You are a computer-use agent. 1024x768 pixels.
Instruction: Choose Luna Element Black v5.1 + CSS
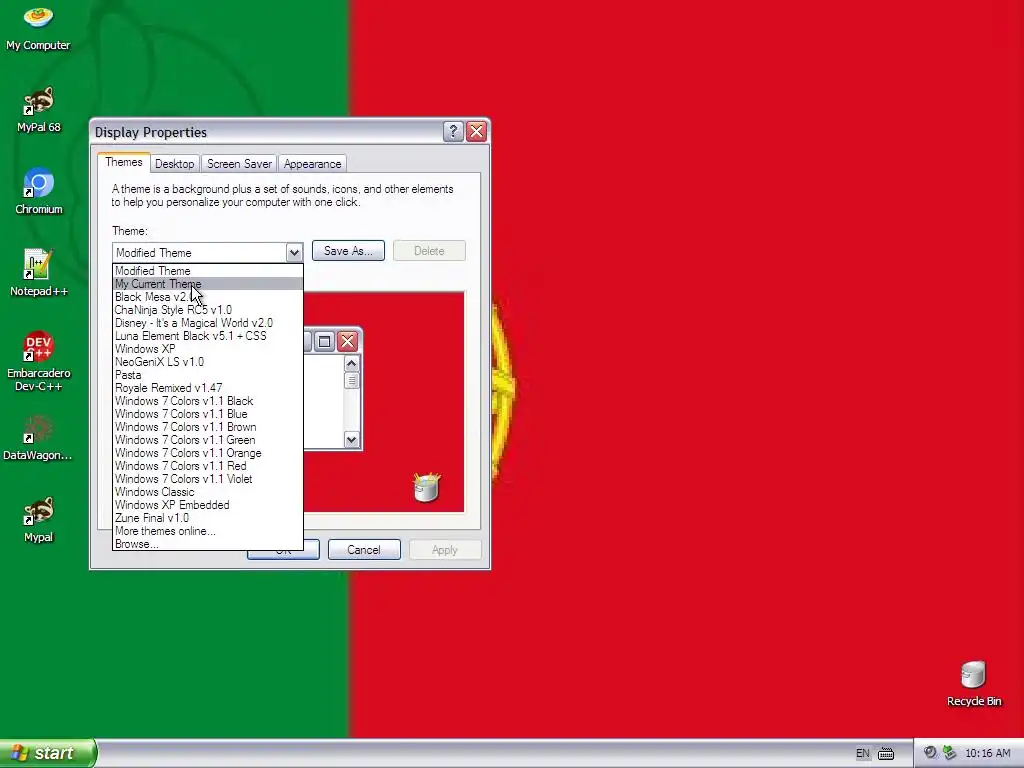208,336
